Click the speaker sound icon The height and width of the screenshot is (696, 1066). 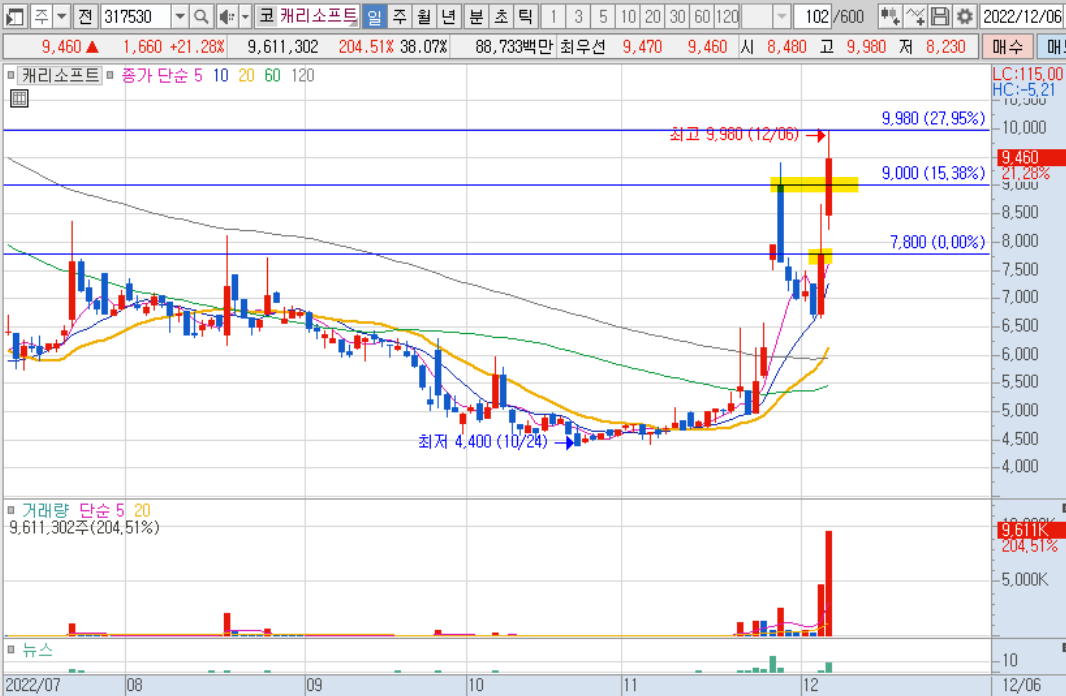click(227, 16)
